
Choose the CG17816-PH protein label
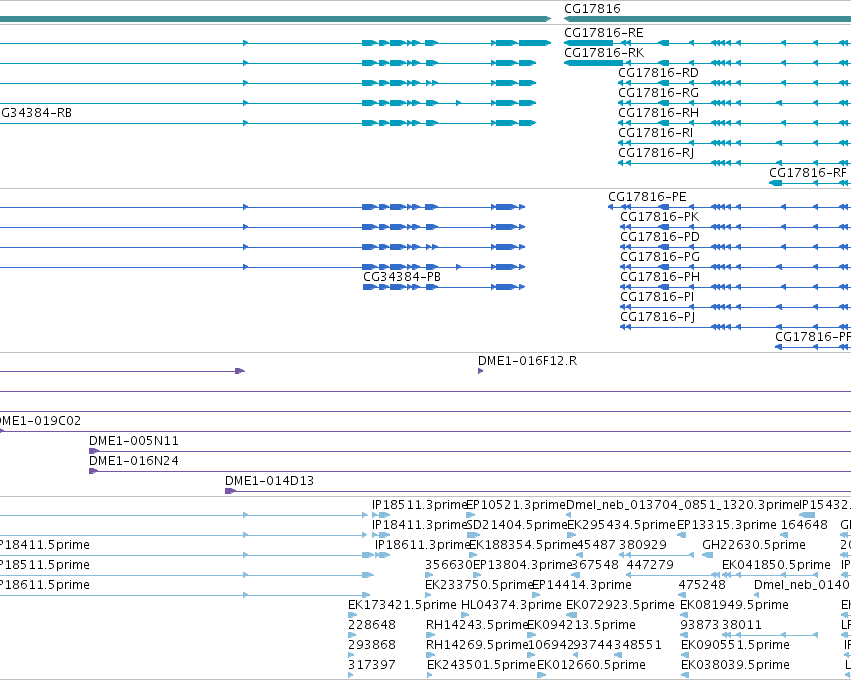[660, 277]
